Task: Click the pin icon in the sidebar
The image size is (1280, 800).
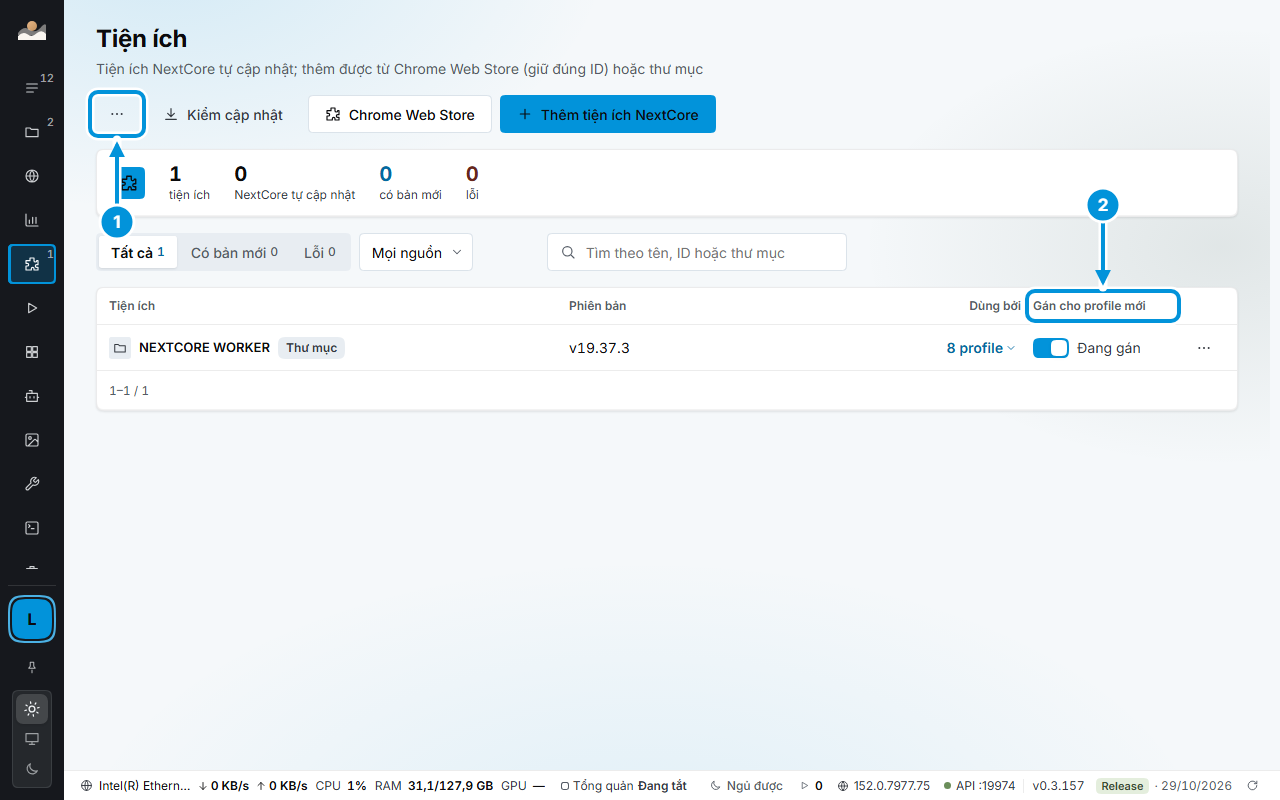Action: point(32,667)
